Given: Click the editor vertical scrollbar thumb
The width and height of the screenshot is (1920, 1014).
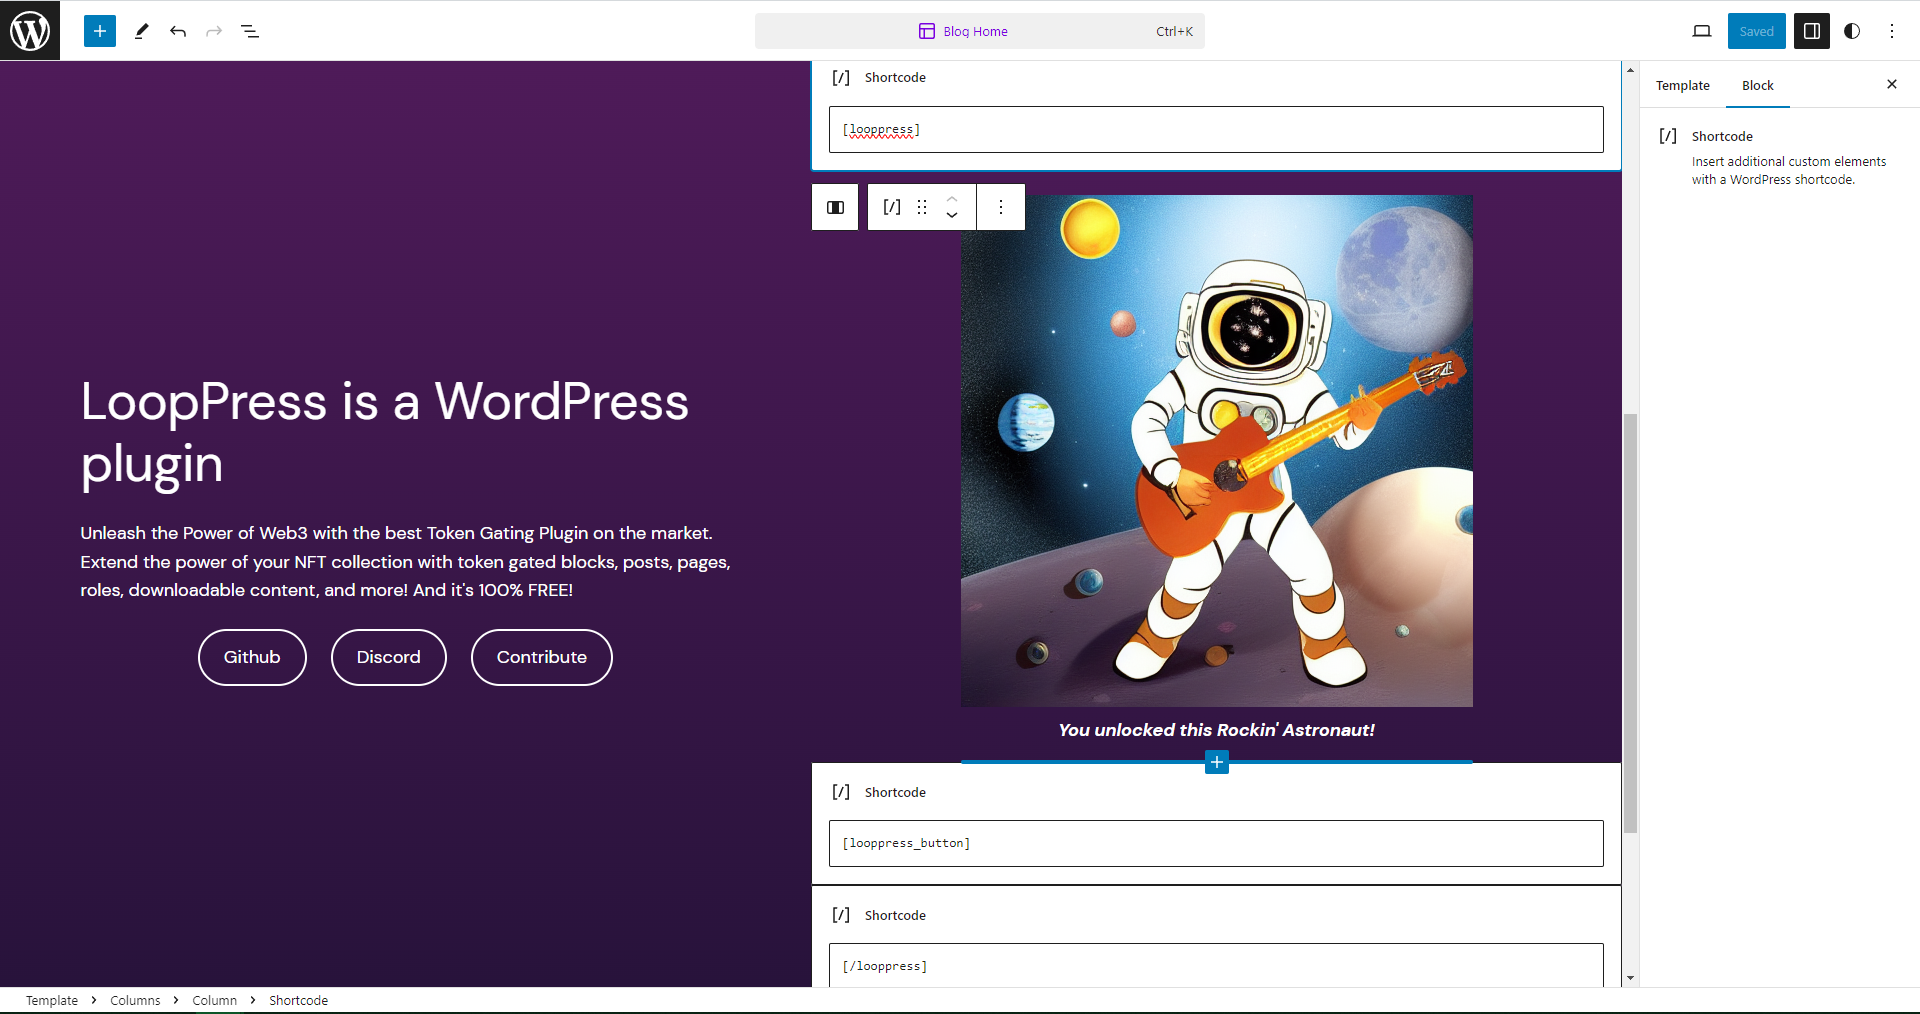Looking at the screenshot, I should point(1630,623).
